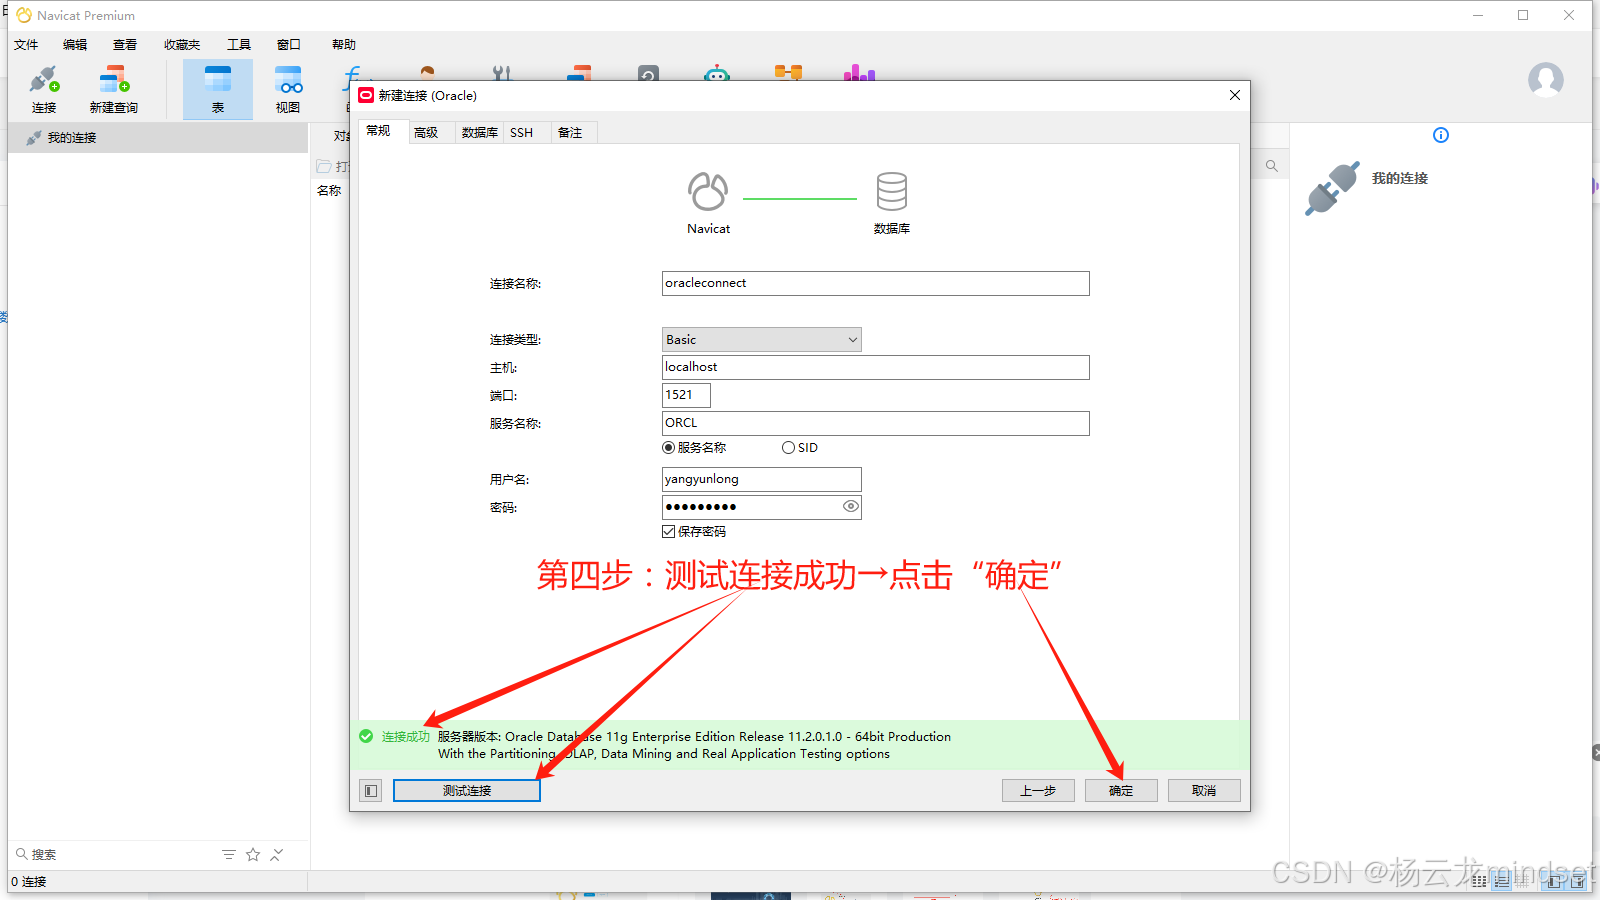
Task: Click the wrench and fork toolbar icon
Action: coord(502,73)
